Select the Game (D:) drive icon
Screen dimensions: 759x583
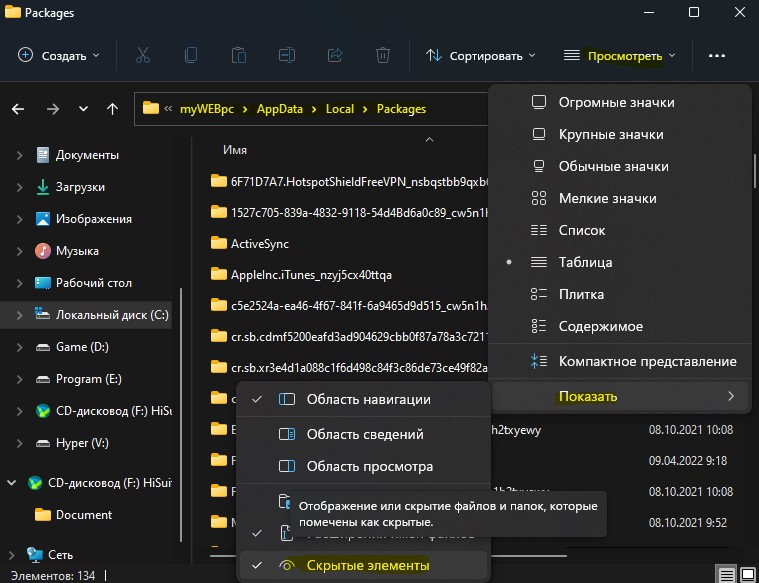(43, 347)
